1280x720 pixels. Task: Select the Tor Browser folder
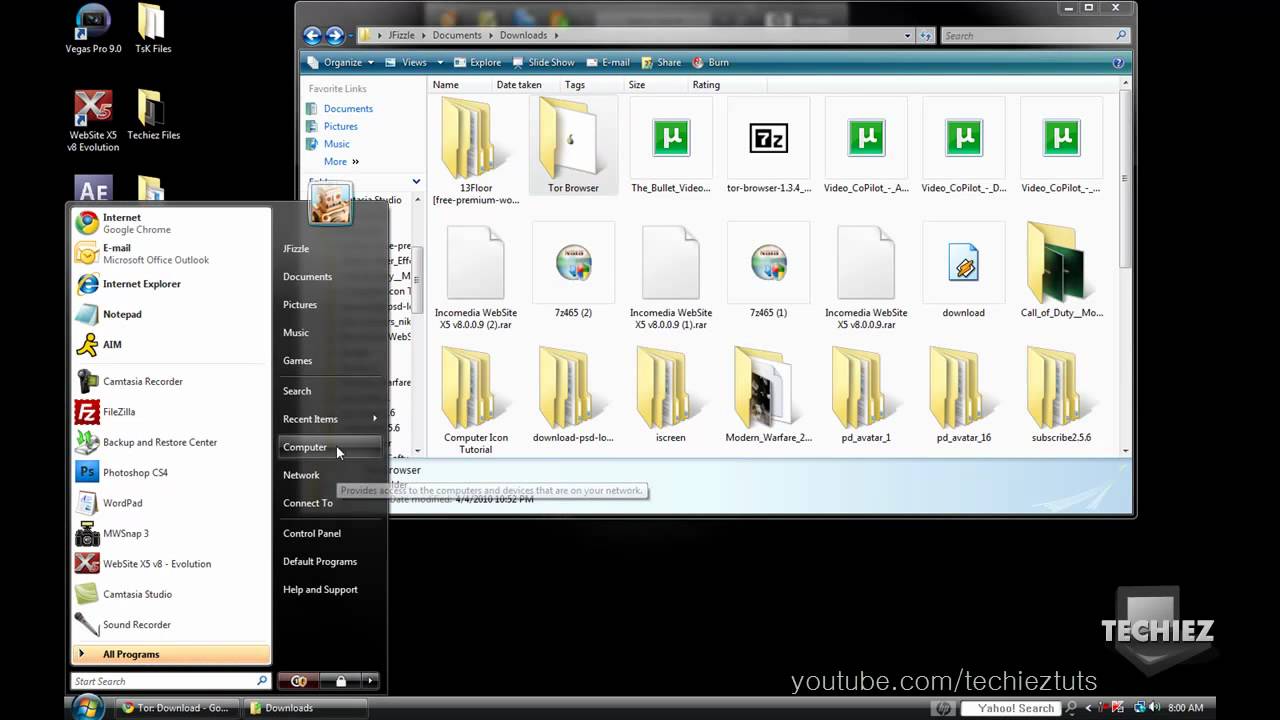click(x=573, y=145)
